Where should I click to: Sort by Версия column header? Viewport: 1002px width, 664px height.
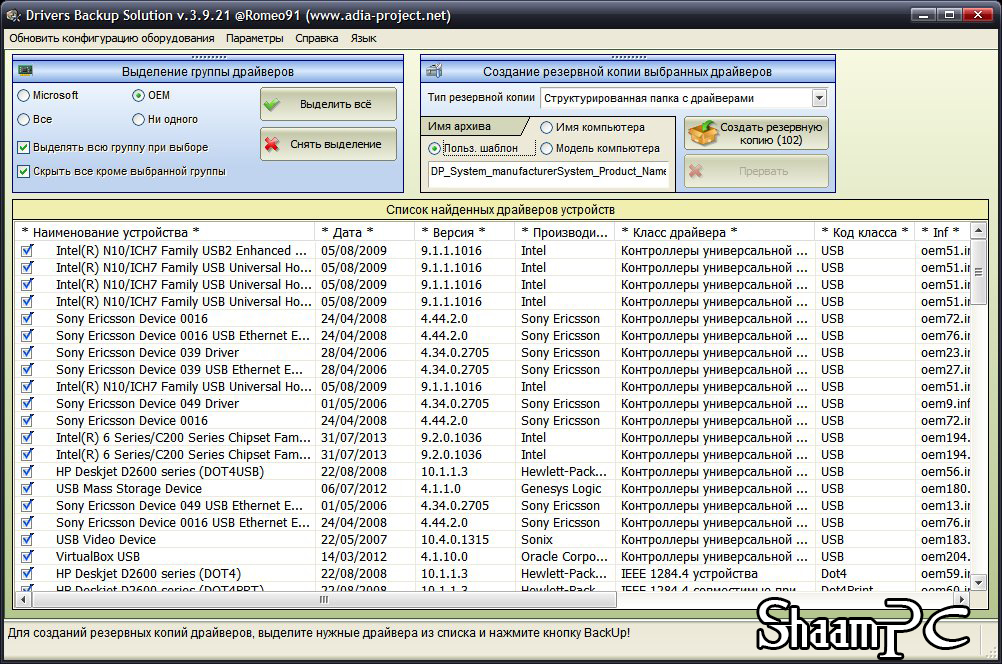pos(465,233)
